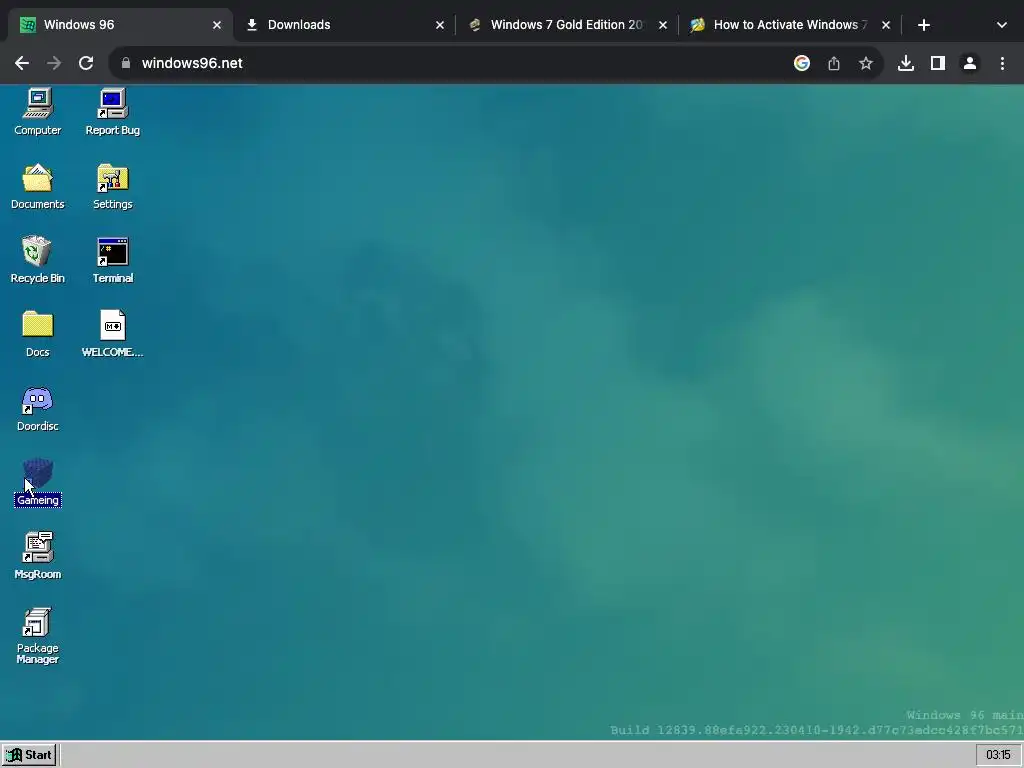View site information lock icon

click(126, 63)
